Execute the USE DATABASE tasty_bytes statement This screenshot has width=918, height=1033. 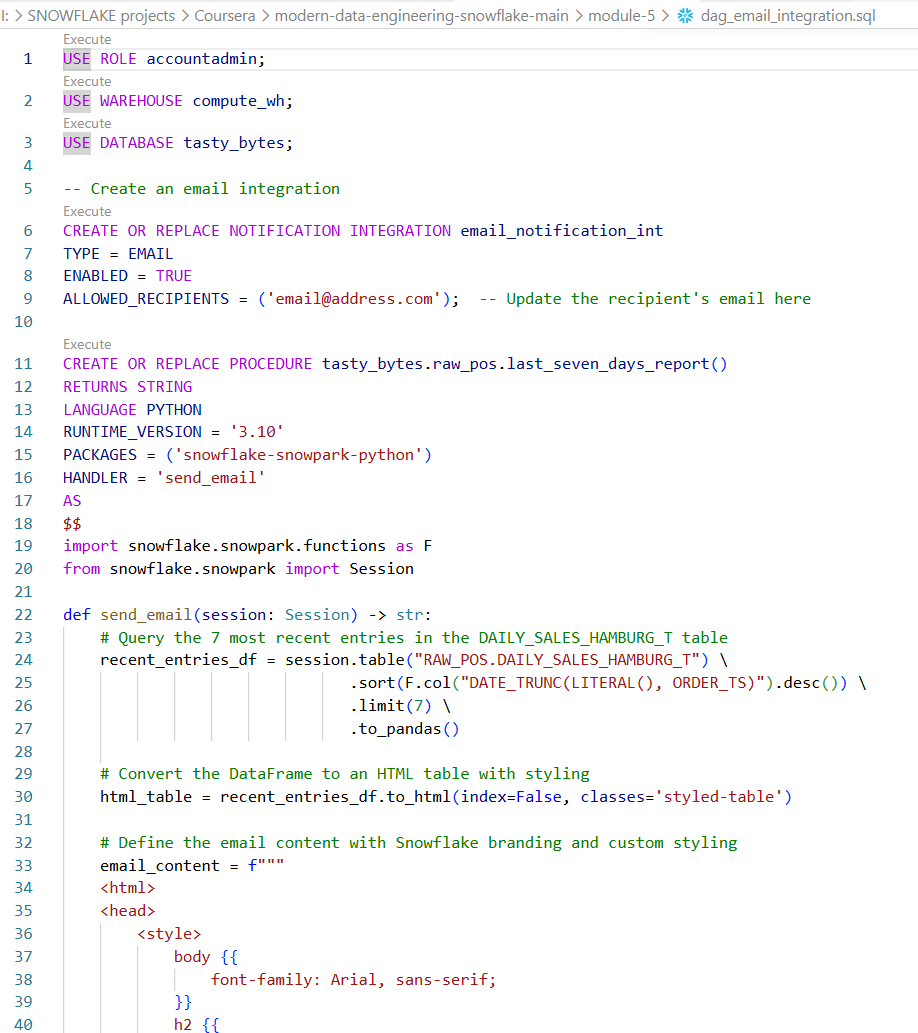(x=87, y=124)
